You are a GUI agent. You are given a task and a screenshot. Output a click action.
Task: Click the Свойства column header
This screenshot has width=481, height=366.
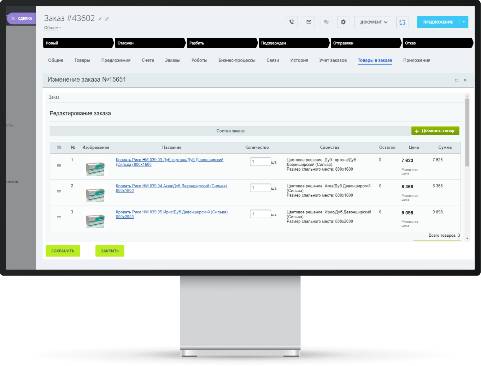tap(329, 147)
